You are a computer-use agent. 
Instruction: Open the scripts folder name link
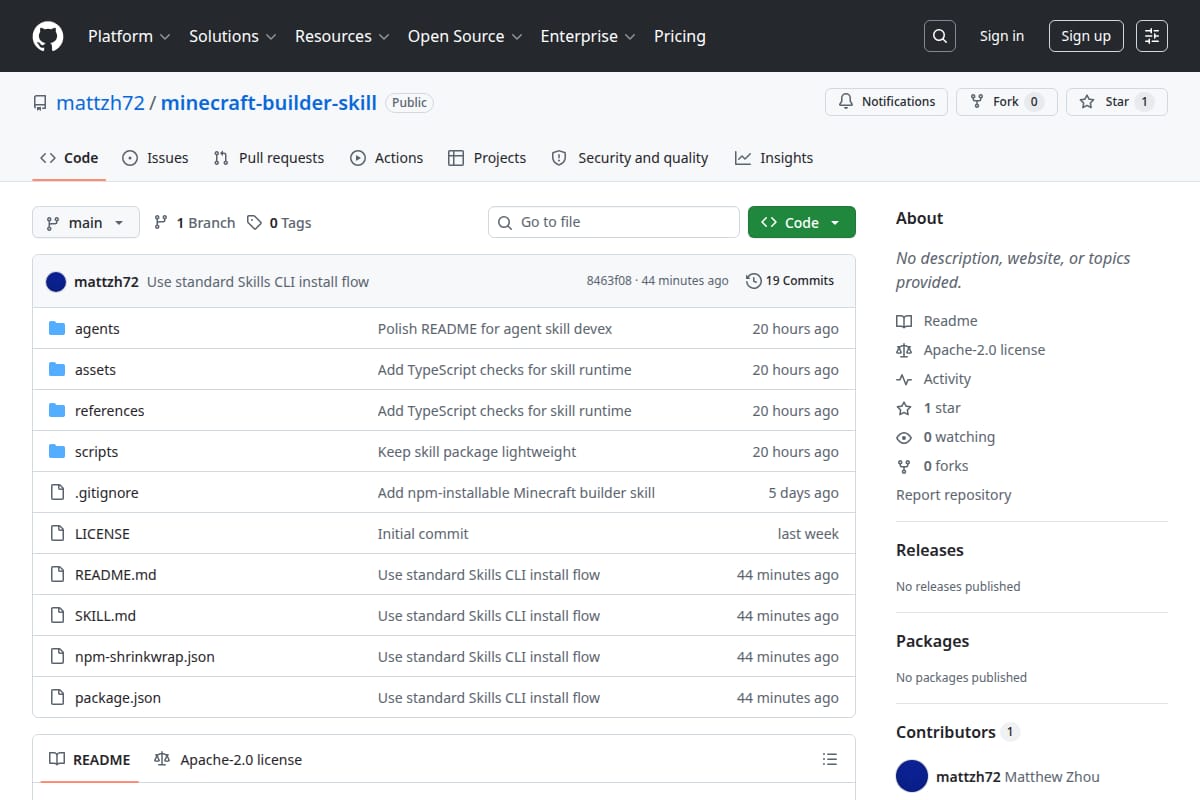point(96,452)
